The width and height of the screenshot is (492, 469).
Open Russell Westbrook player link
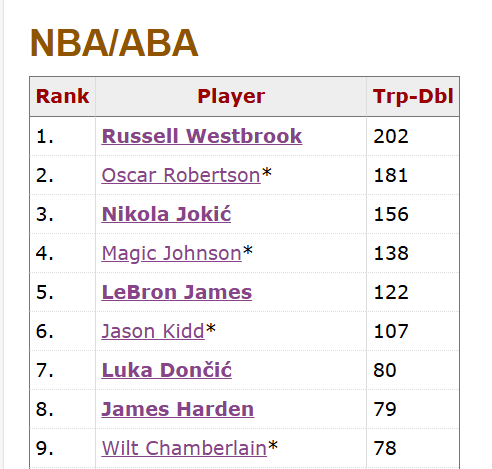click(202, 136)
